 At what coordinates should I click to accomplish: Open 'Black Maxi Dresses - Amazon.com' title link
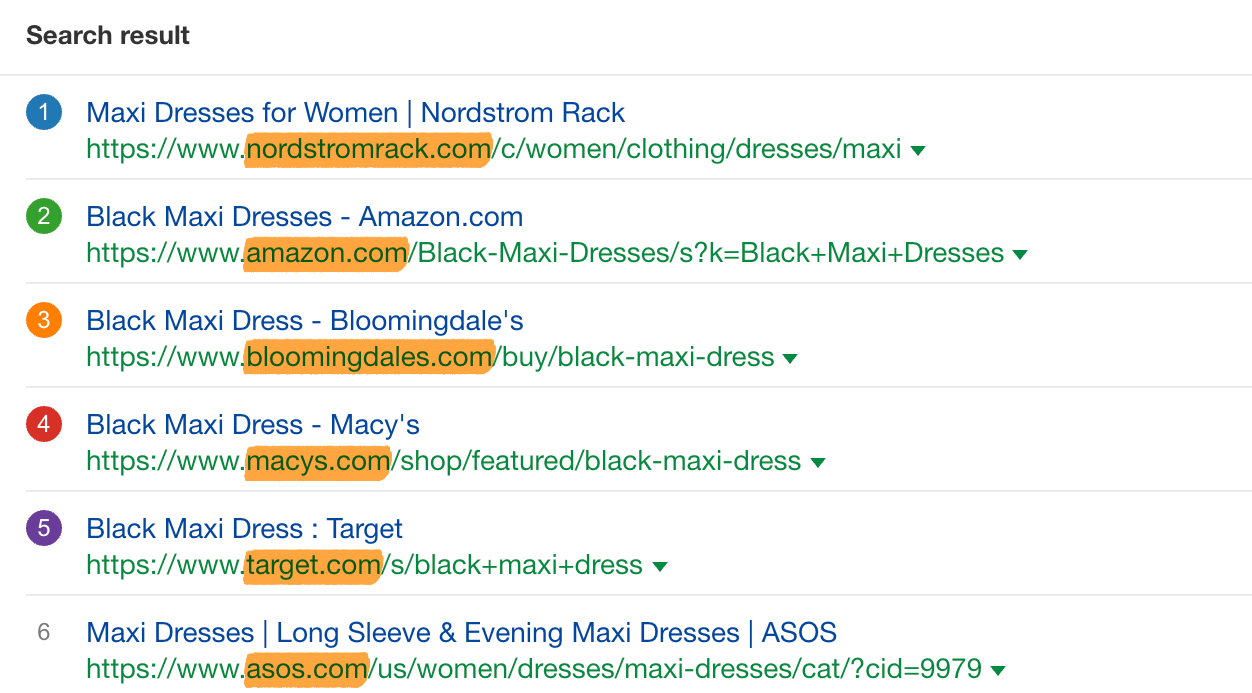pos(305,216)
